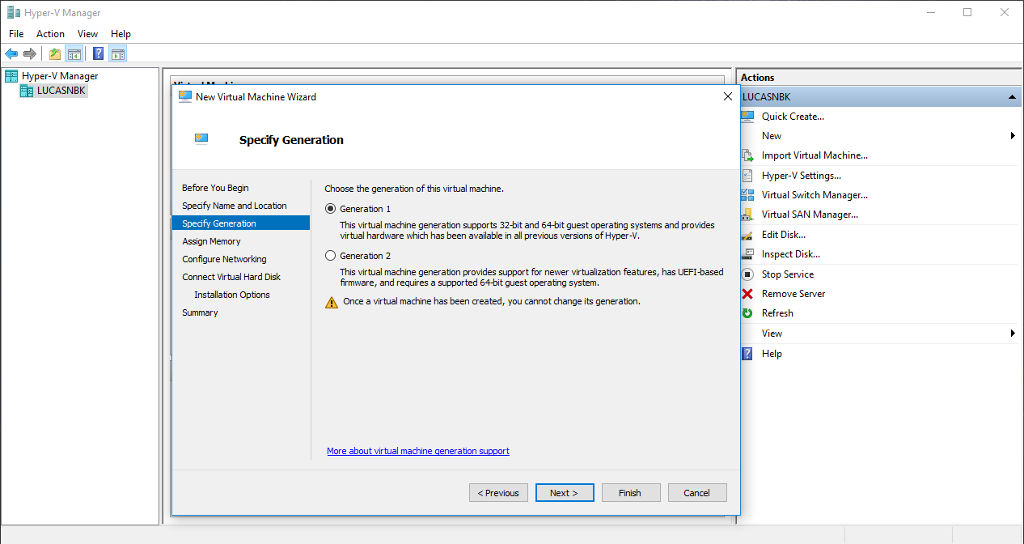Click the Stop Service icon

coord(747,274)
